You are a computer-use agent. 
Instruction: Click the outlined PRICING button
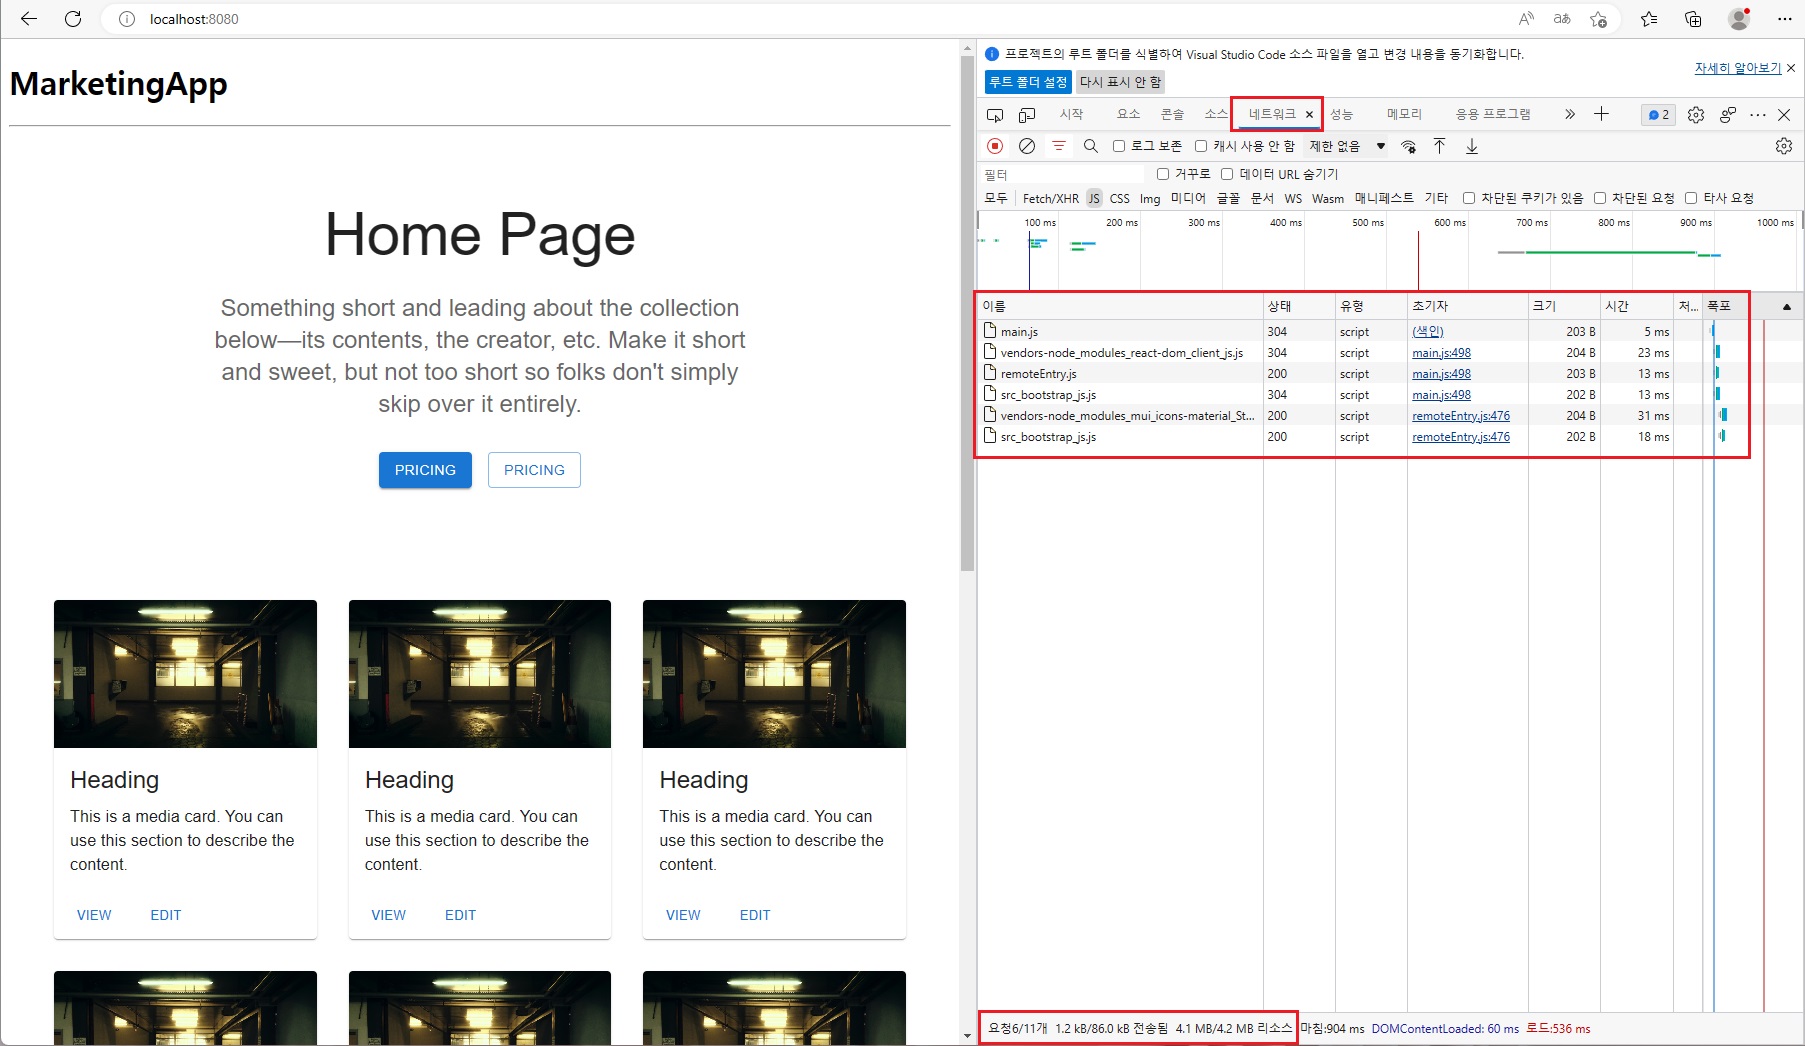(x=534, y=470)
